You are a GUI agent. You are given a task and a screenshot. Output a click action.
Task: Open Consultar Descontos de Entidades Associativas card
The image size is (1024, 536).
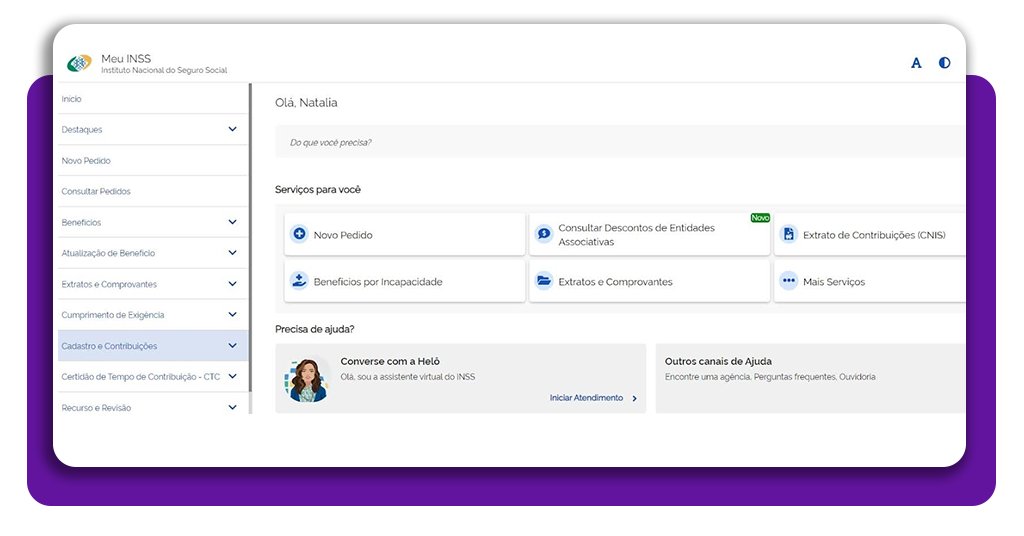tap(649, 234)
